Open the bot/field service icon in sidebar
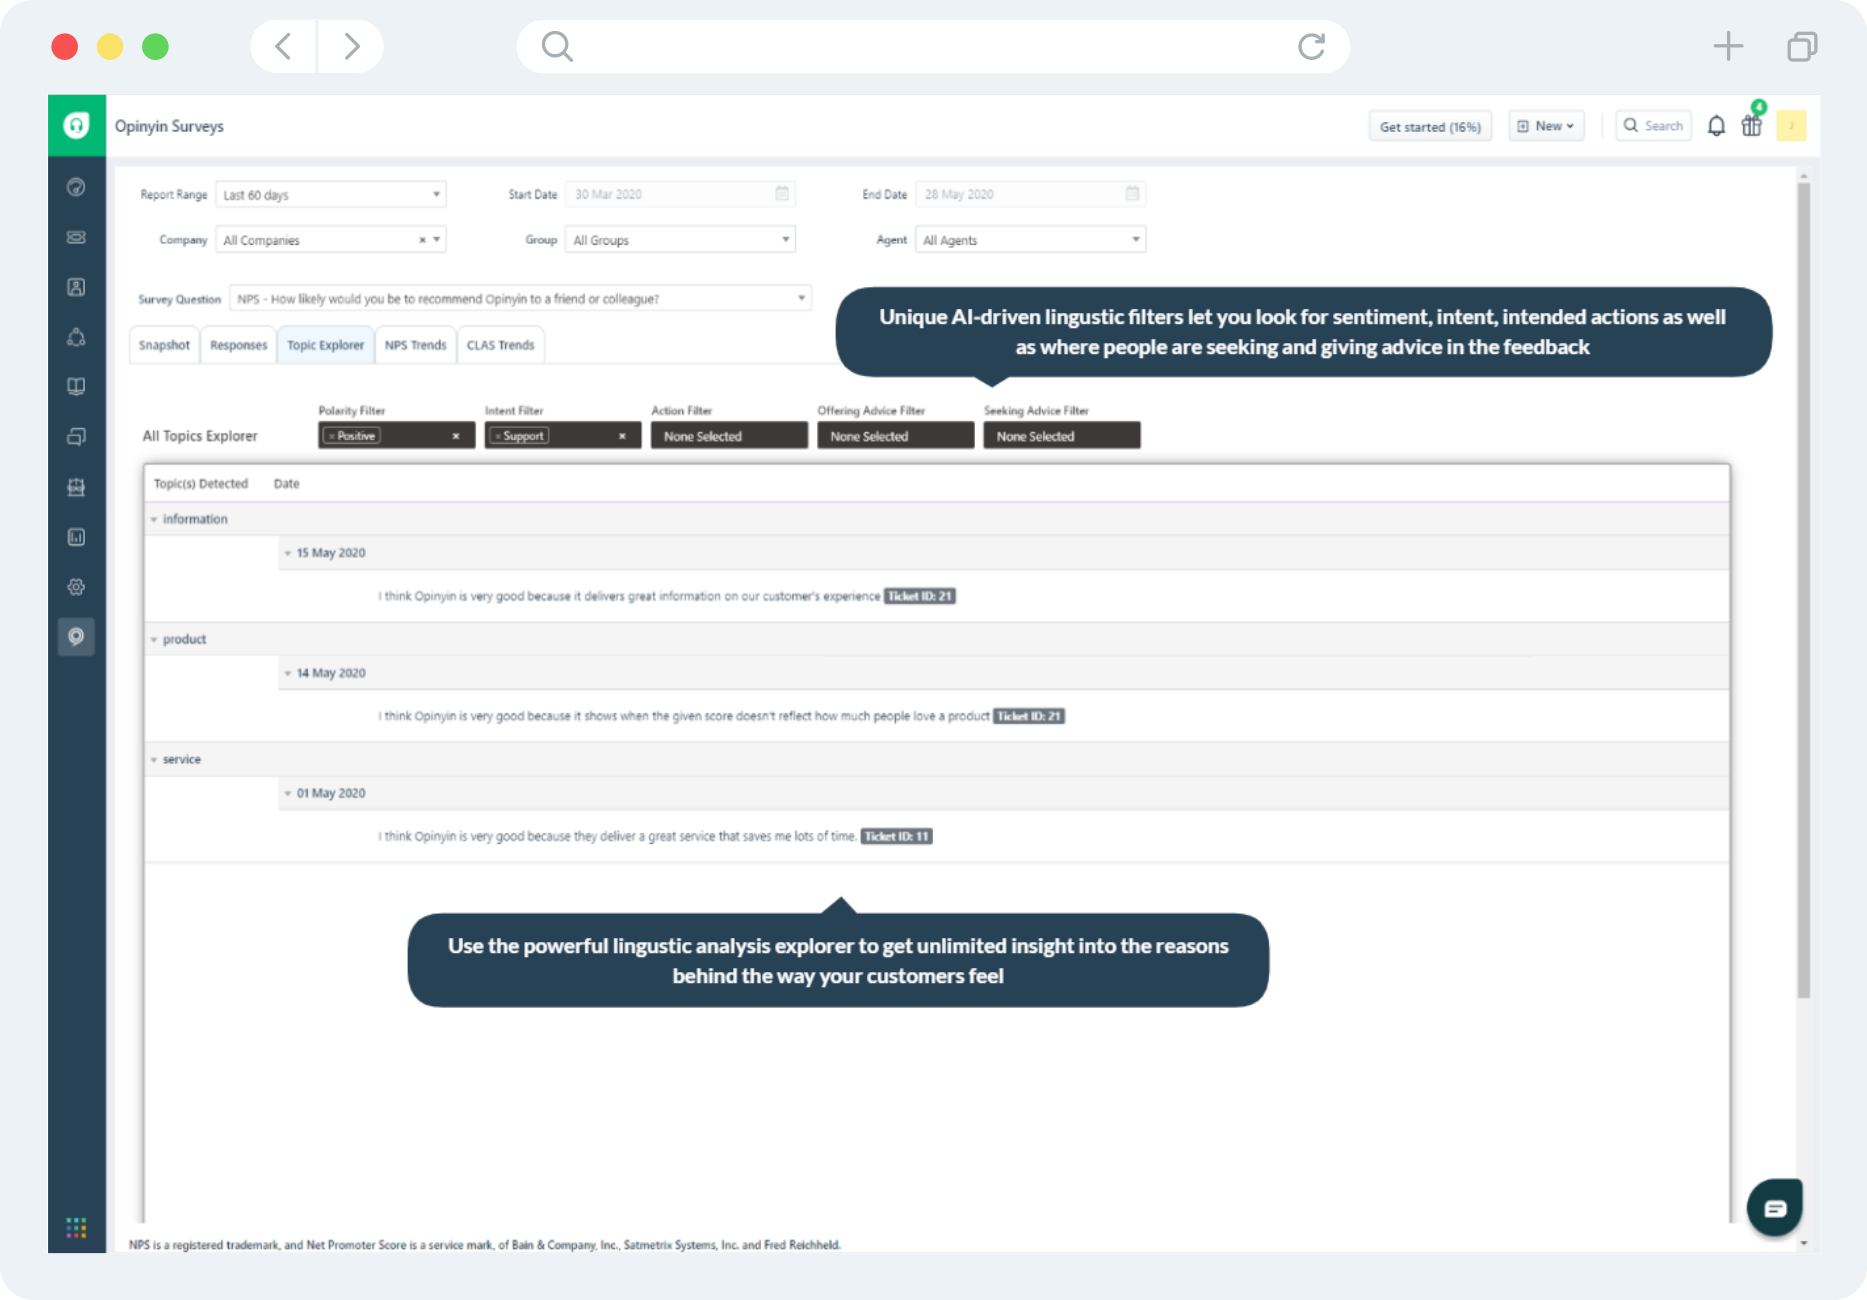This screenshot has height=1300, width=1867. 76,487
